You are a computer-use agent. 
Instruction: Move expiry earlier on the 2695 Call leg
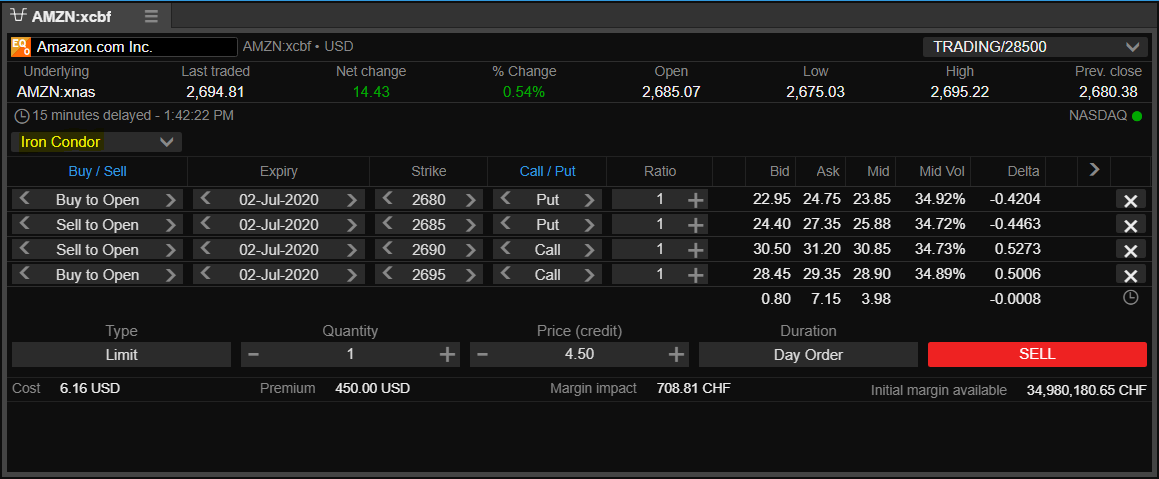pyautogui.click(x=205, y=275)
